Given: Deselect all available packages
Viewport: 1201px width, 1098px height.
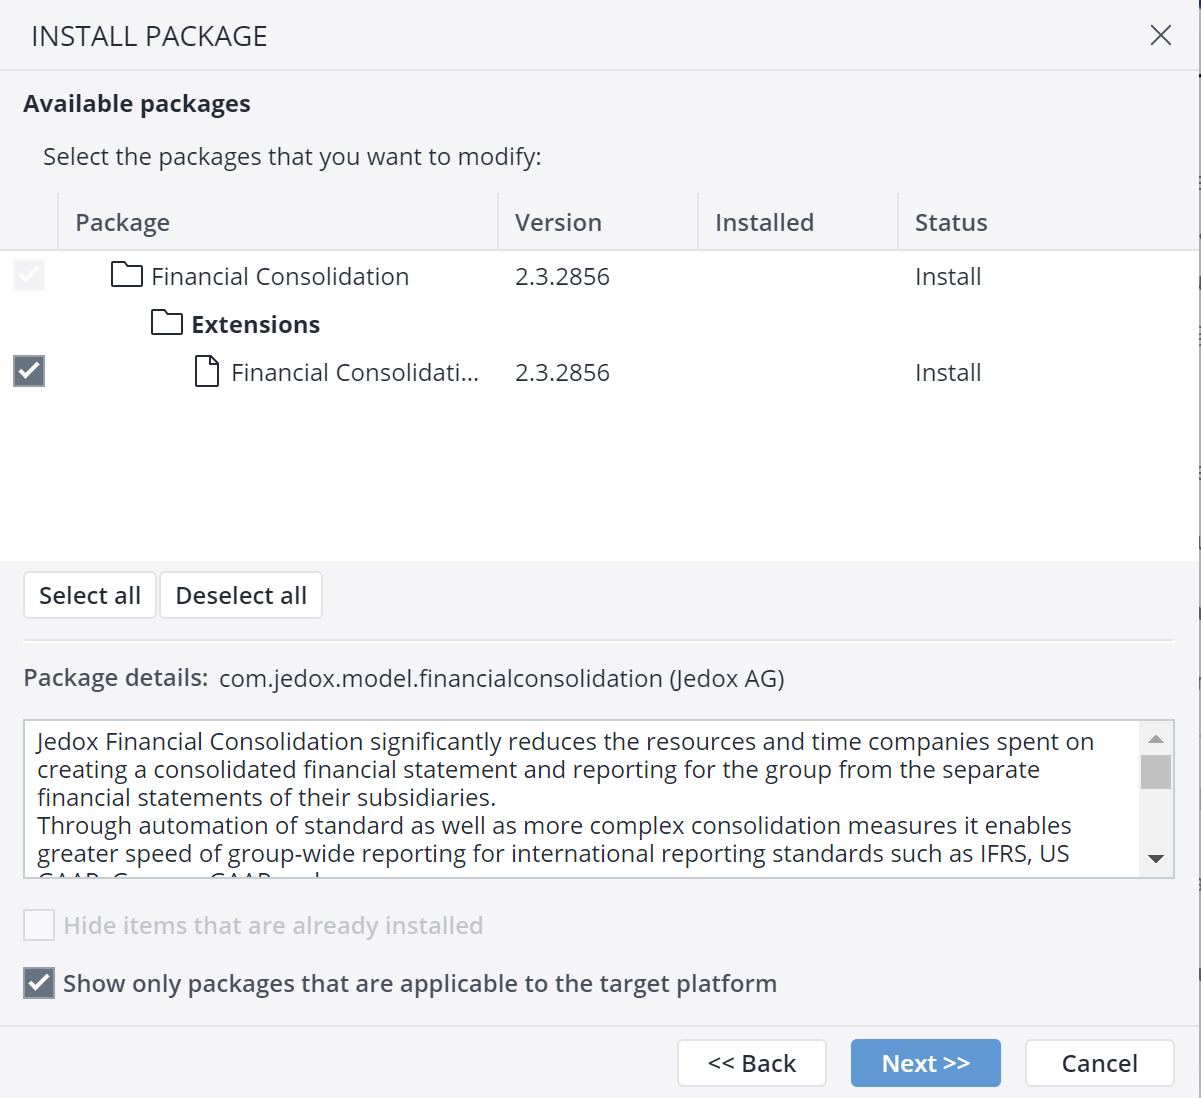Looking at the screenshot, I should pos(240,594).
